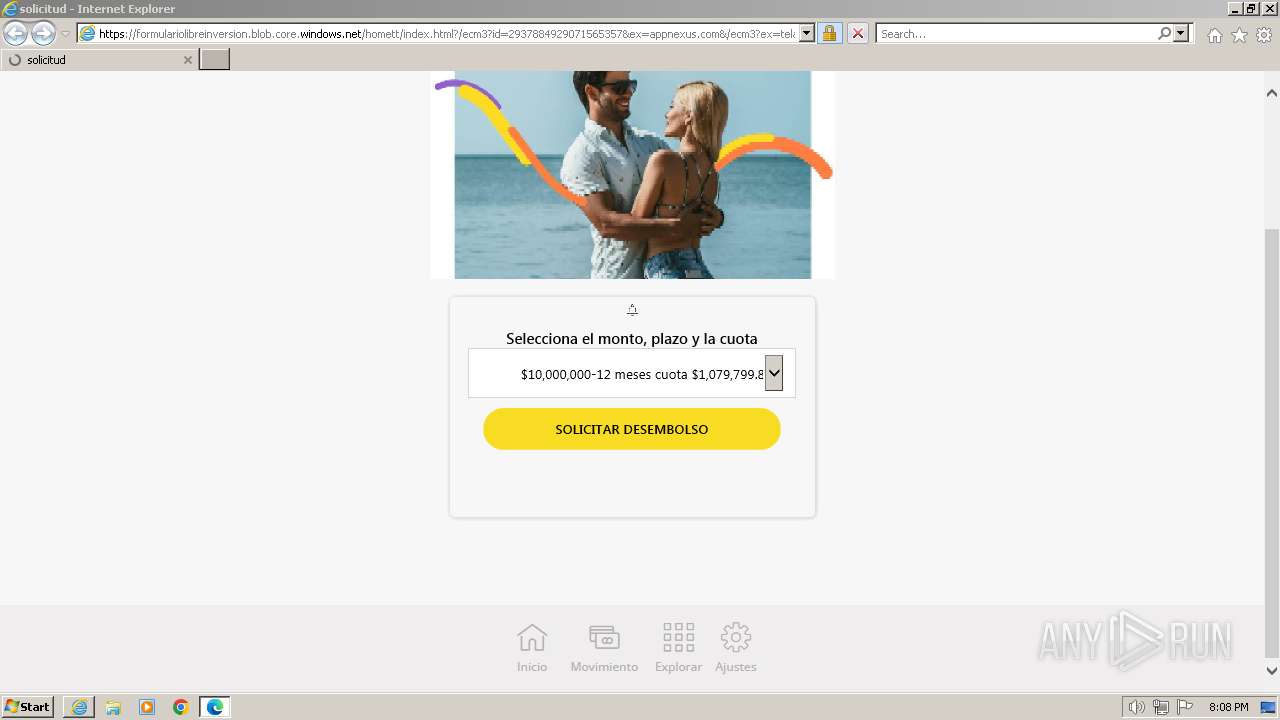1280x720 pixels.
Task: Open Favorites star icon
Action: pyautogui.click(x=1239, y=35)
